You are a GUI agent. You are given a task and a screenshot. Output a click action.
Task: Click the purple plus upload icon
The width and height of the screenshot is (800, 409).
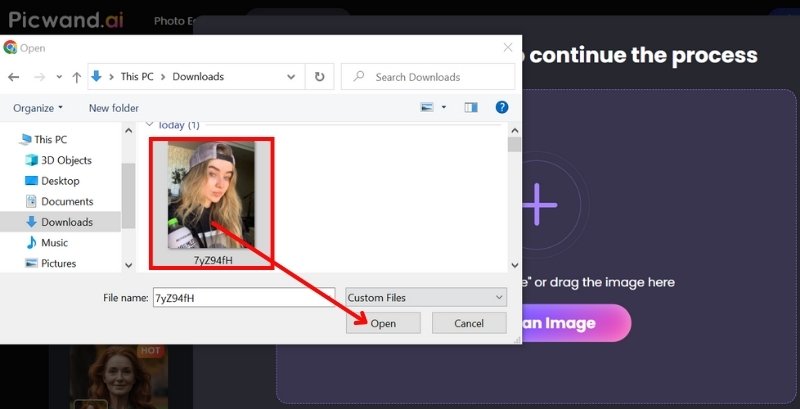click(538, 205)
